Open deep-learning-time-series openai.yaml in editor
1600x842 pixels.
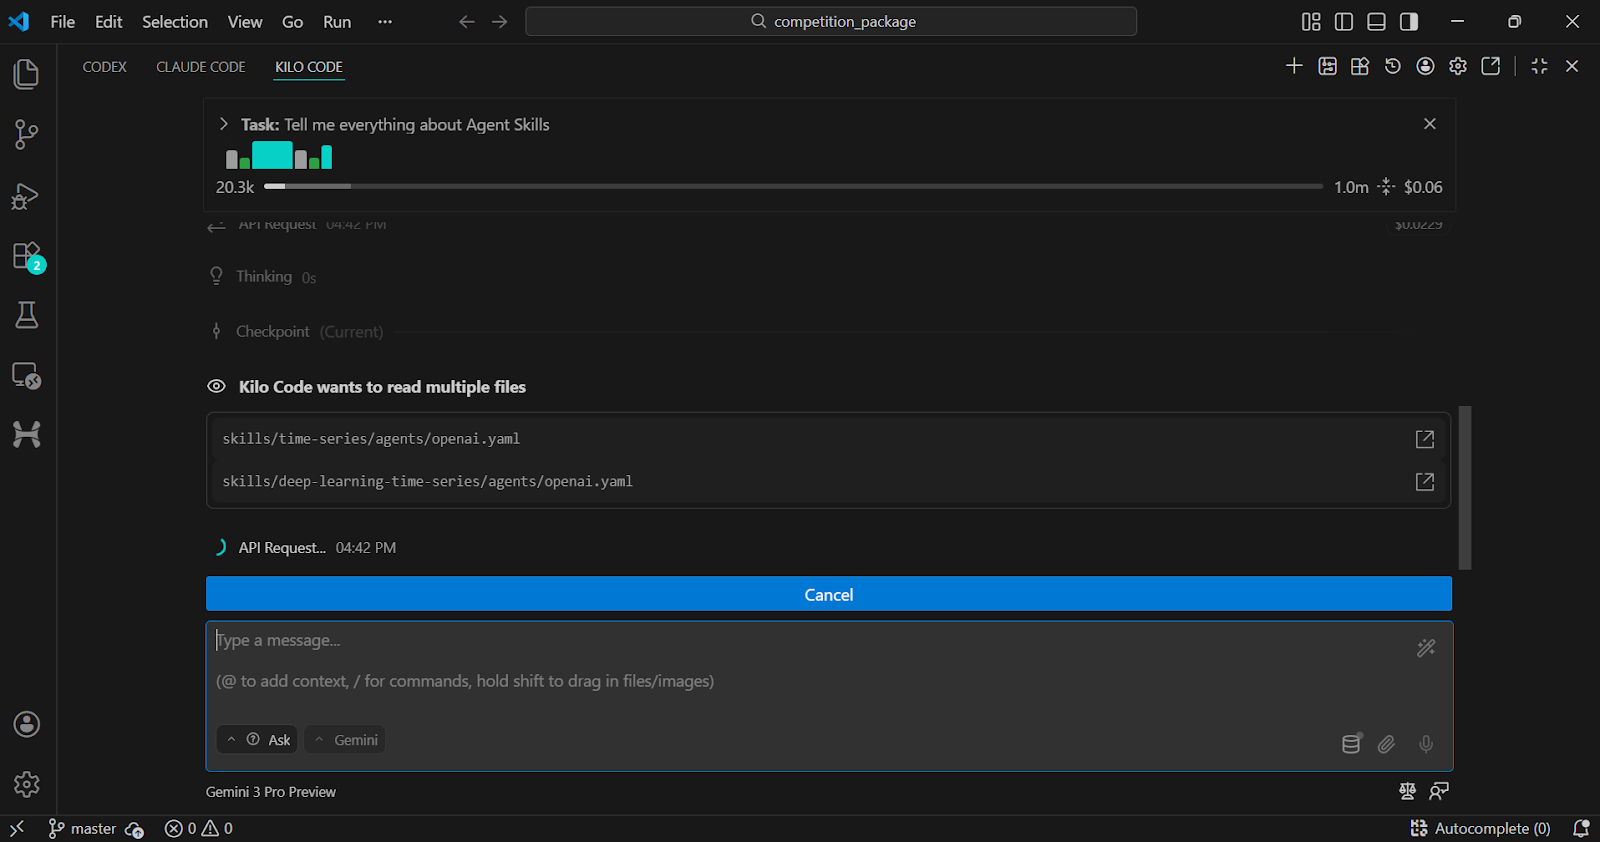(1425, 482)
